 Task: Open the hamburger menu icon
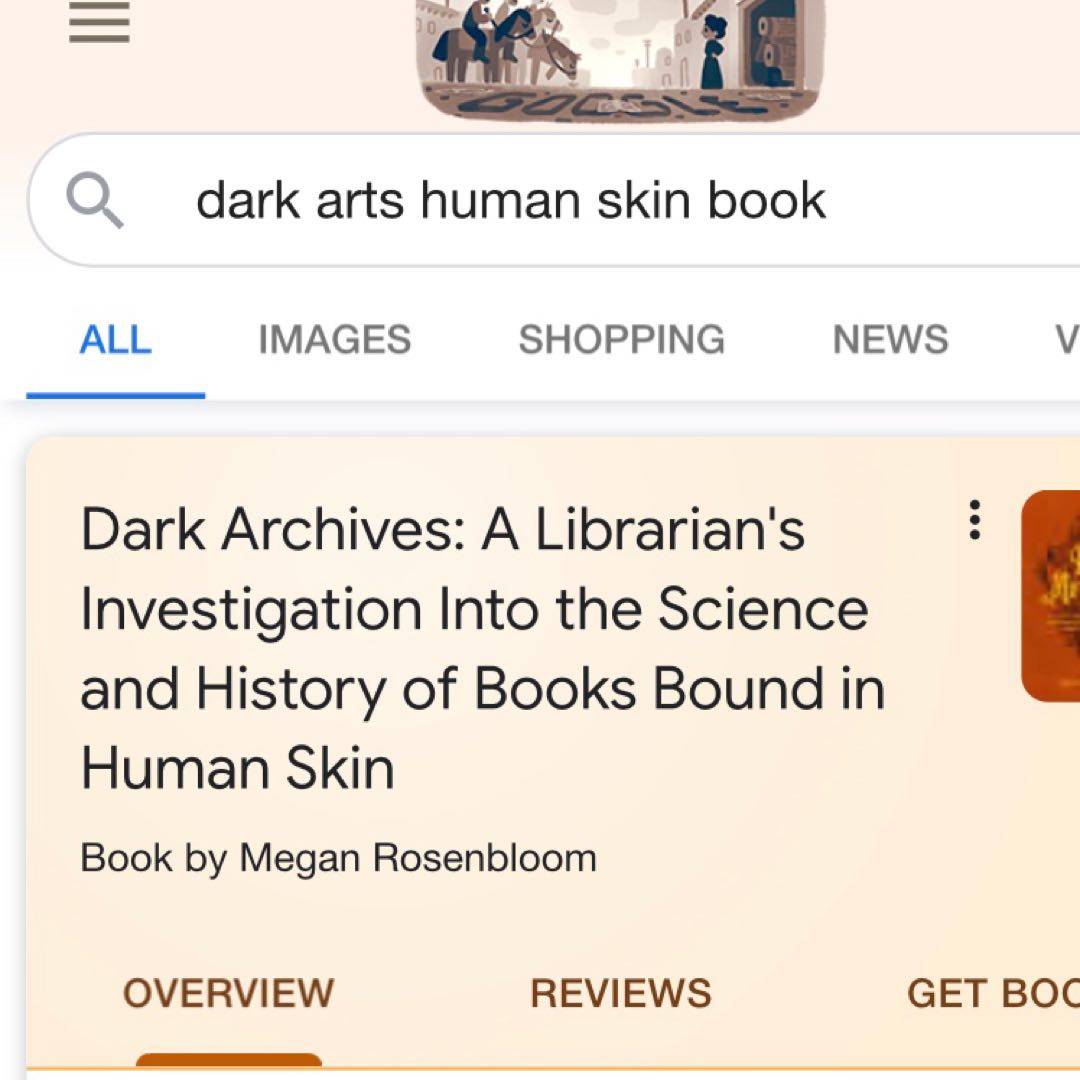click(99, 21)
